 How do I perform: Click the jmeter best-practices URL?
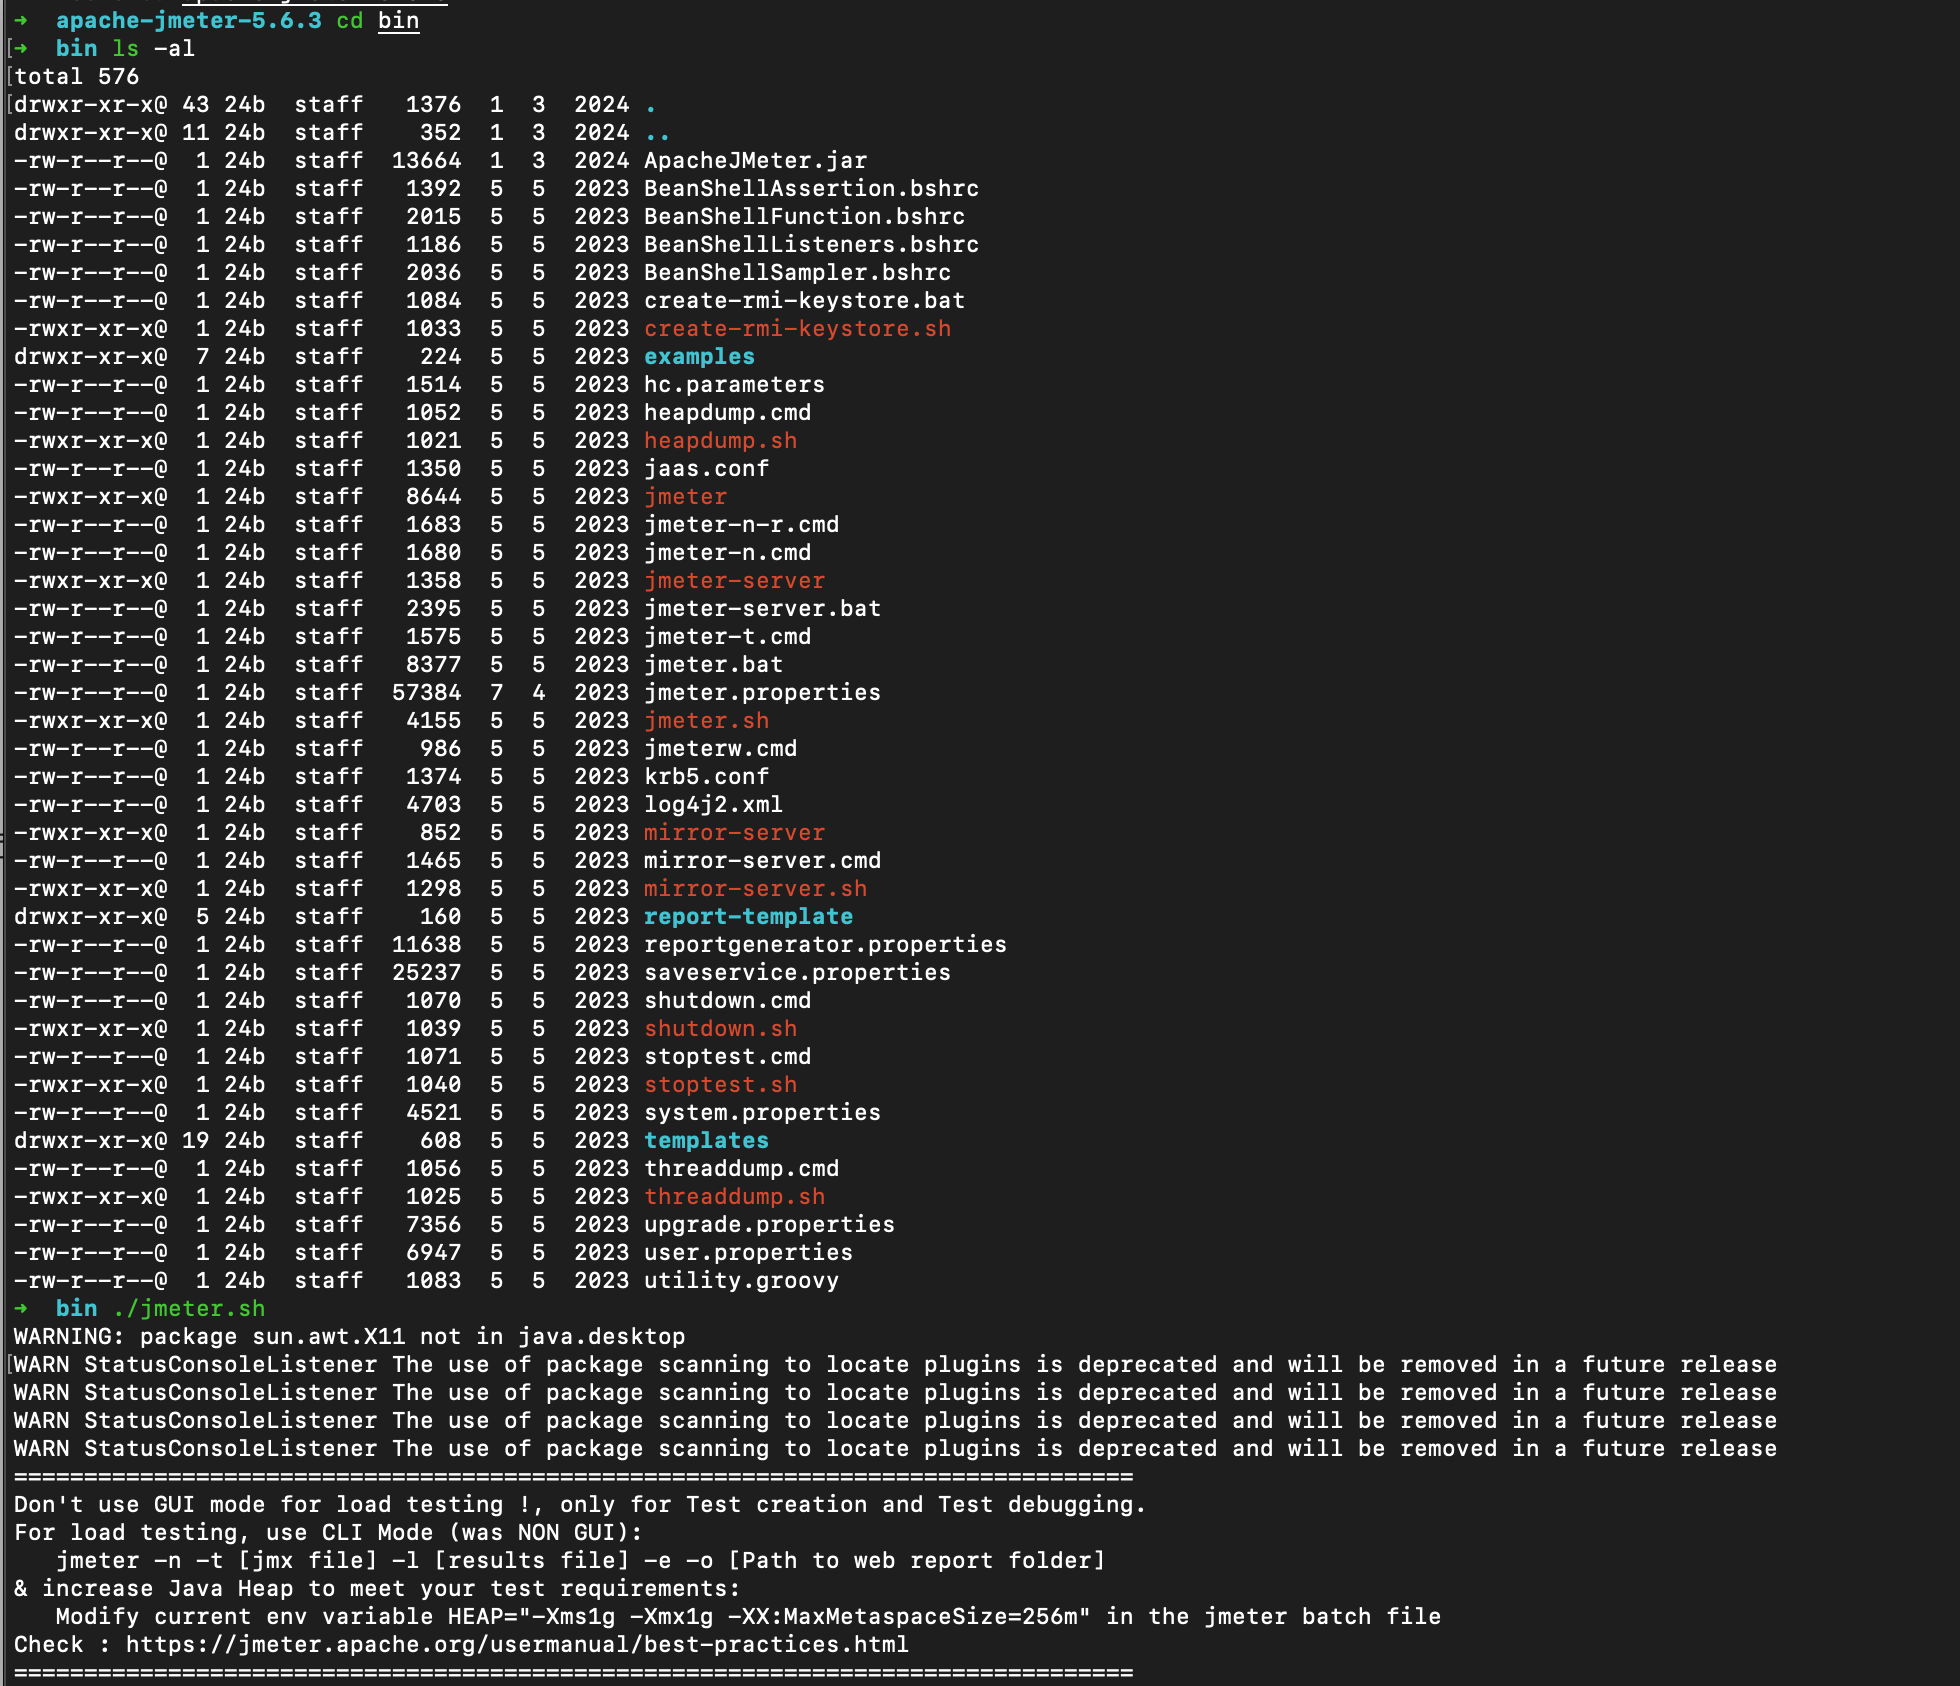(517, 1644)
